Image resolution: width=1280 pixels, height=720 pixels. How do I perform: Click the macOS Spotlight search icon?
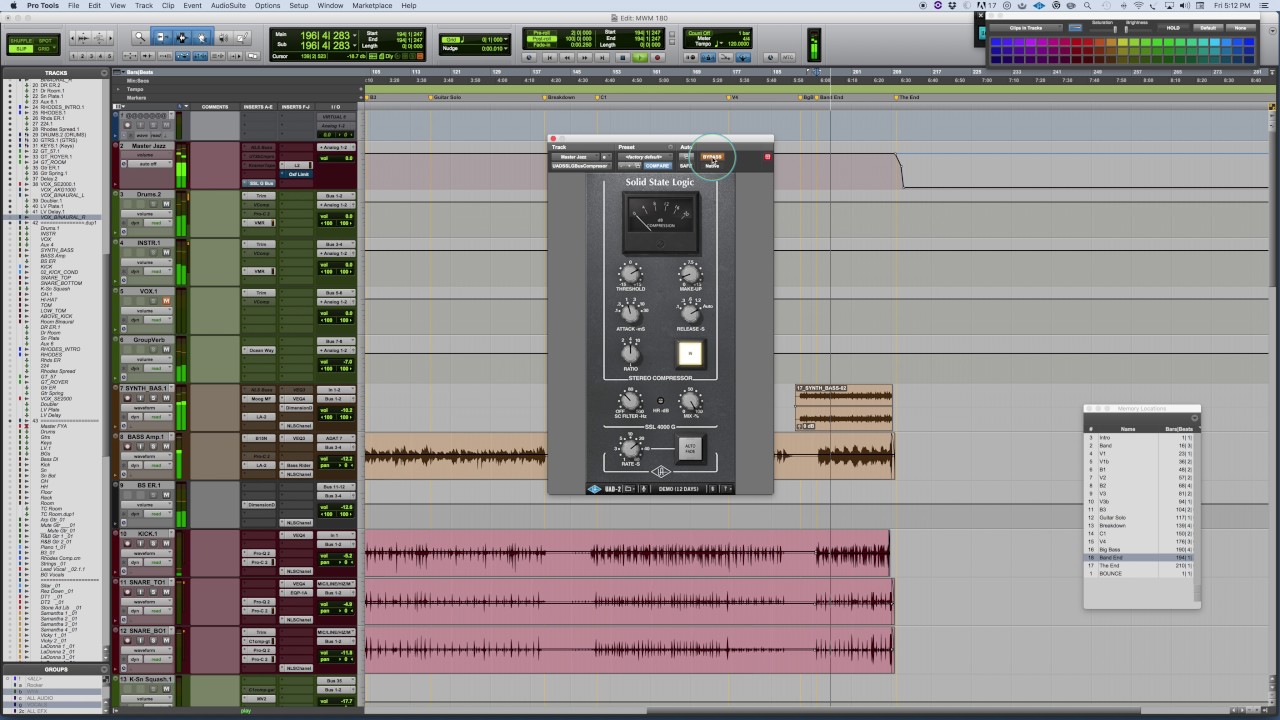coord(1087,5)
